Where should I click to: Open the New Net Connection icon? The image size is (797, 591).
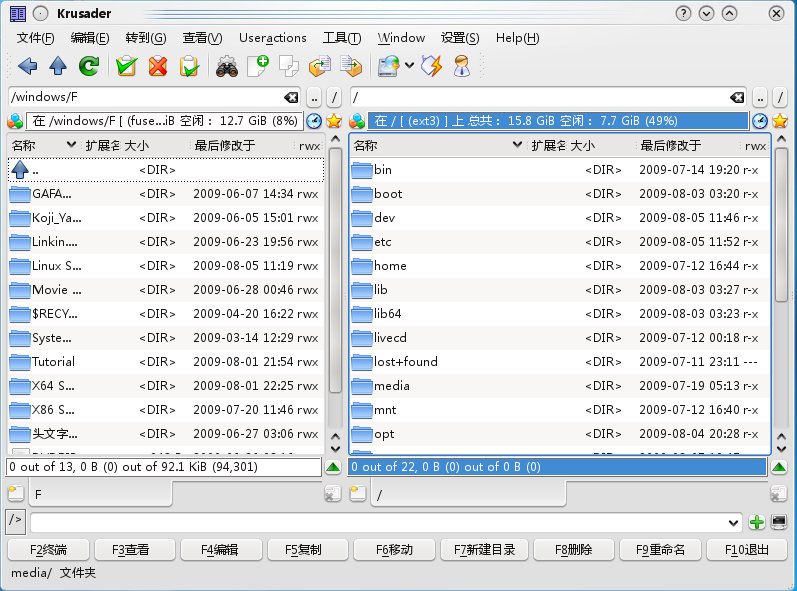tap(389, 66)
